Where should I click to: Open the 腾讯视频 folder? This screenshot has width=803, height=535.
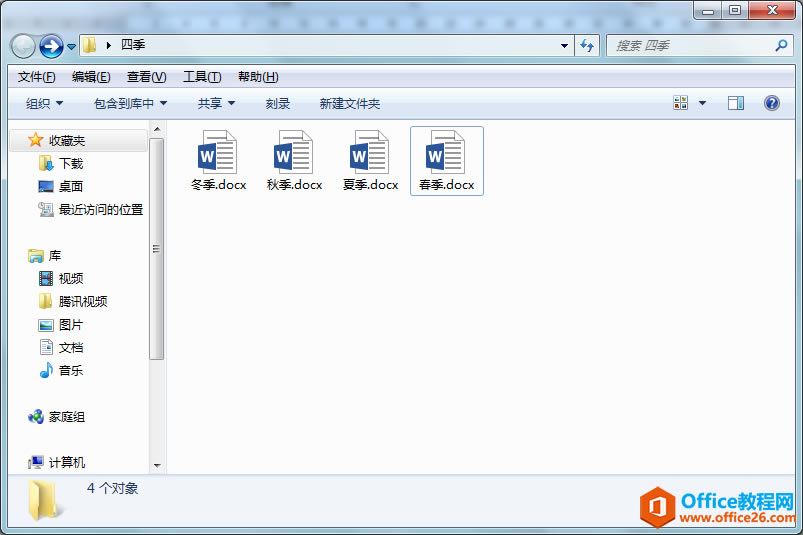83,302
